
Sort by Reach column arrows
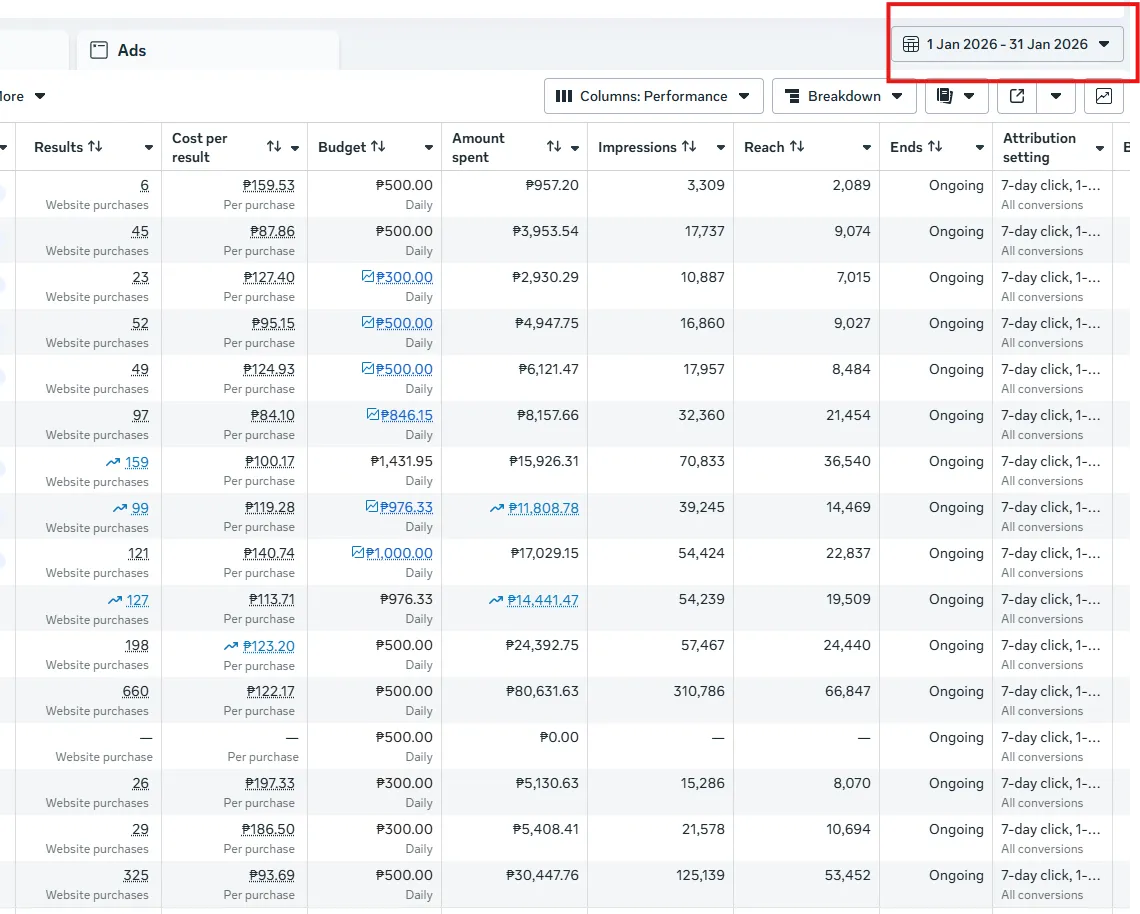coord(797,147)
